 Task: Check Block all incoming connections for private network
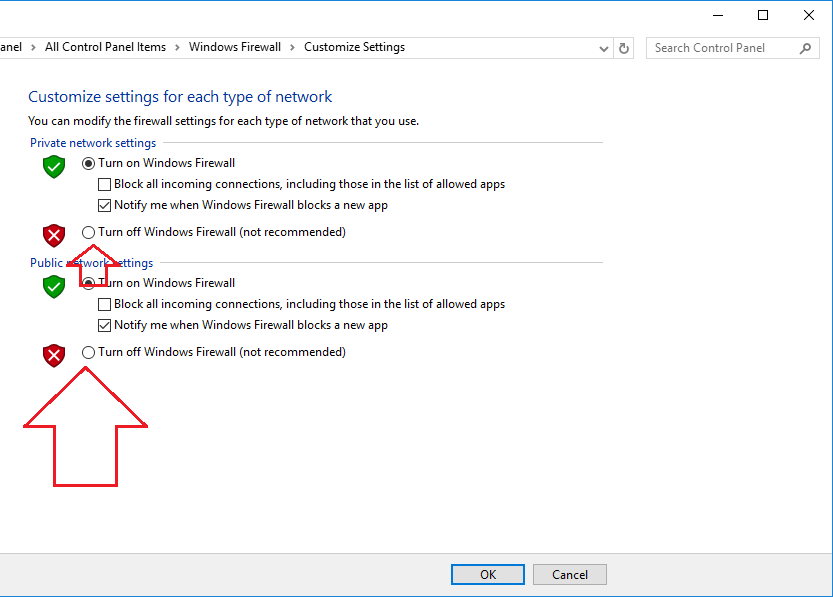click(x=105, y=184)
